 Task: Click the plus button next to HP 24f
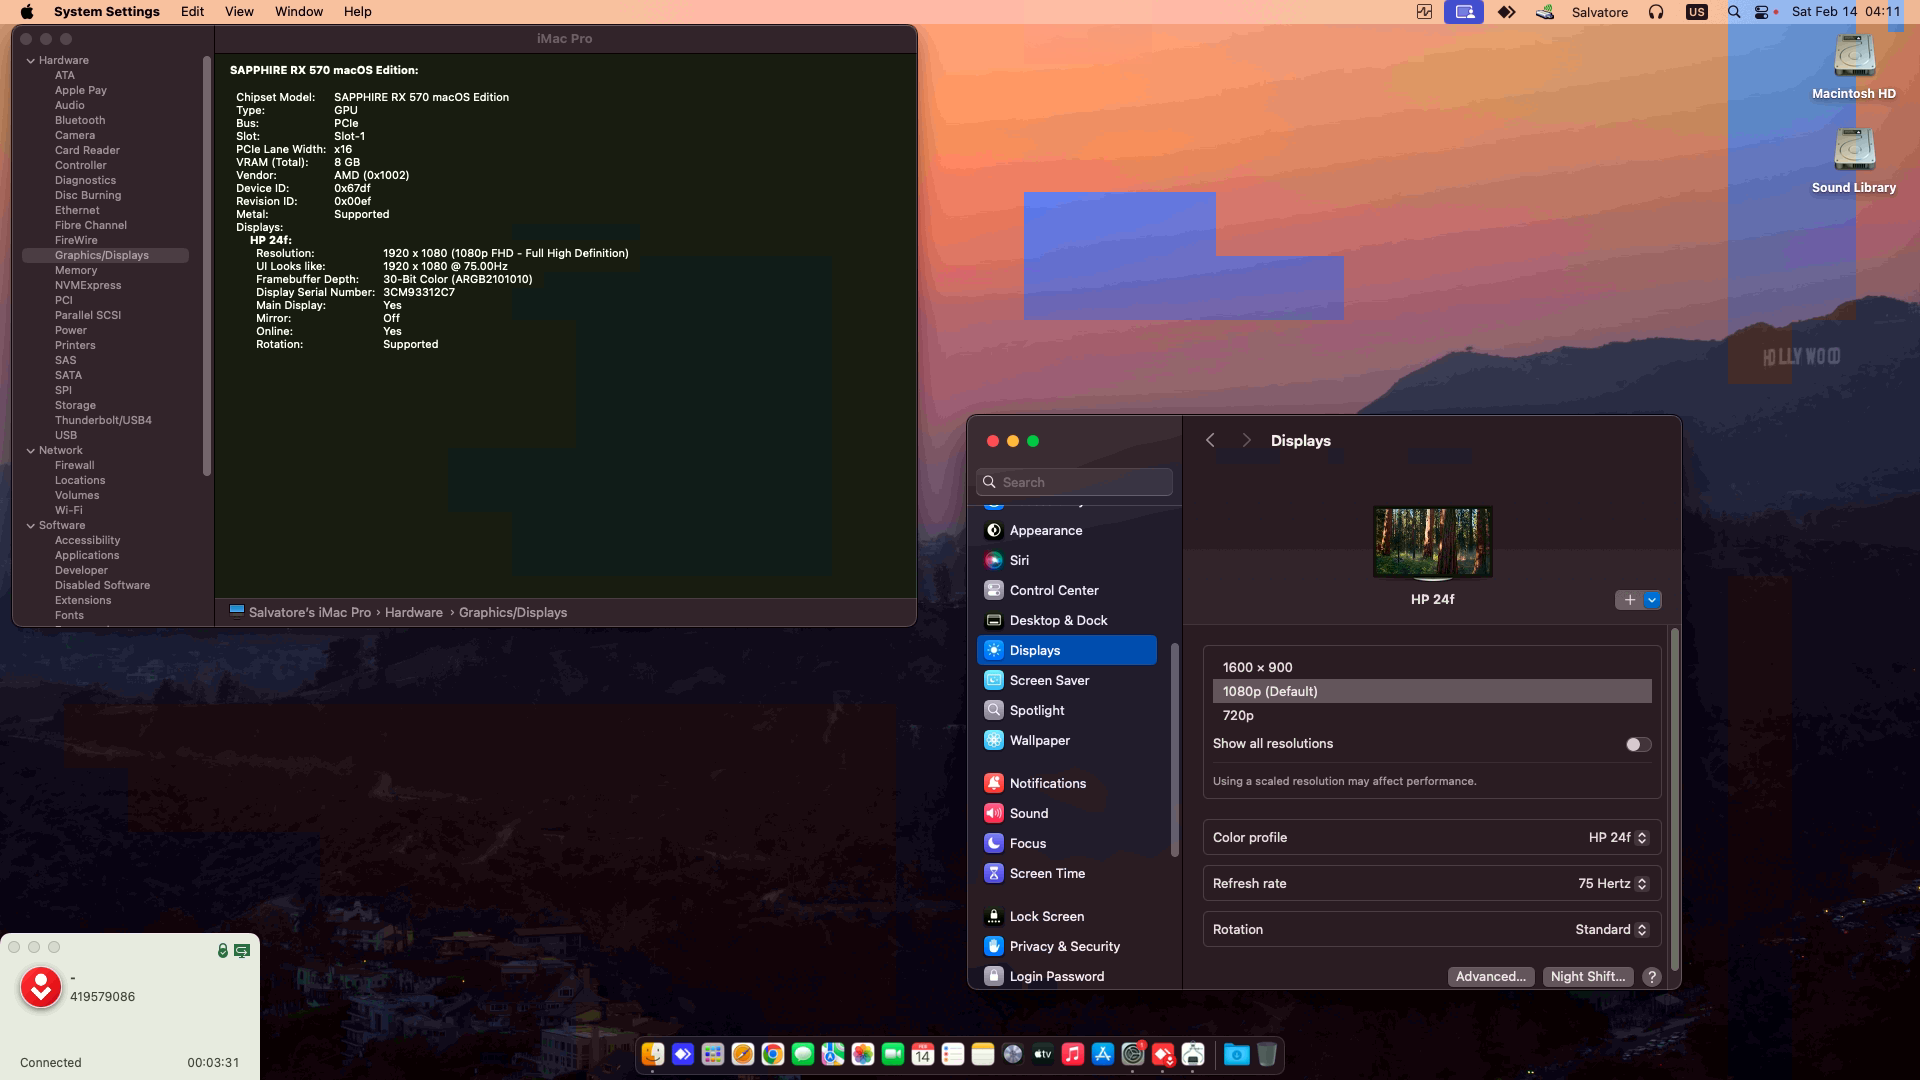click(1629, 600)
